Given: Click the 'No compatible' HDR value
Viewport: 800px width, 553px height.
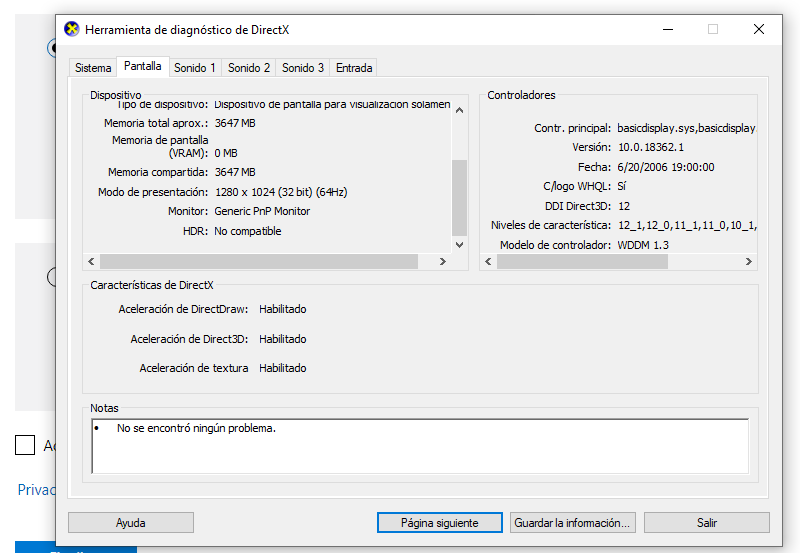Looking at the screenshot, I should pyautogui.click(x=247, y=231).
